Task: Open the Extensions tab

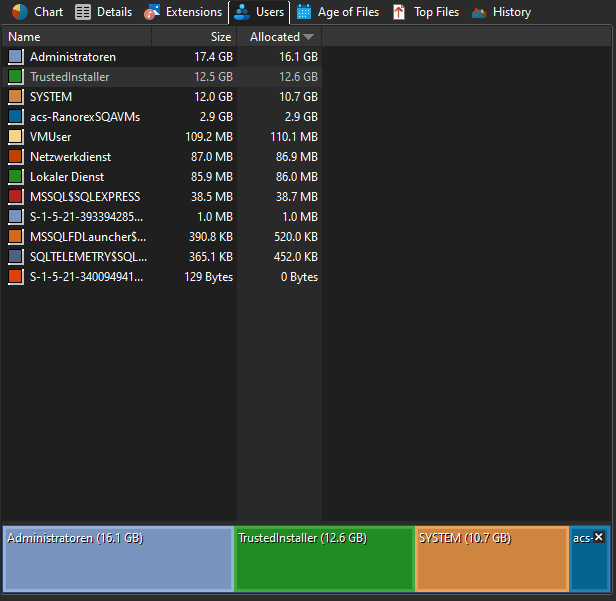Action: pos(183,12)
